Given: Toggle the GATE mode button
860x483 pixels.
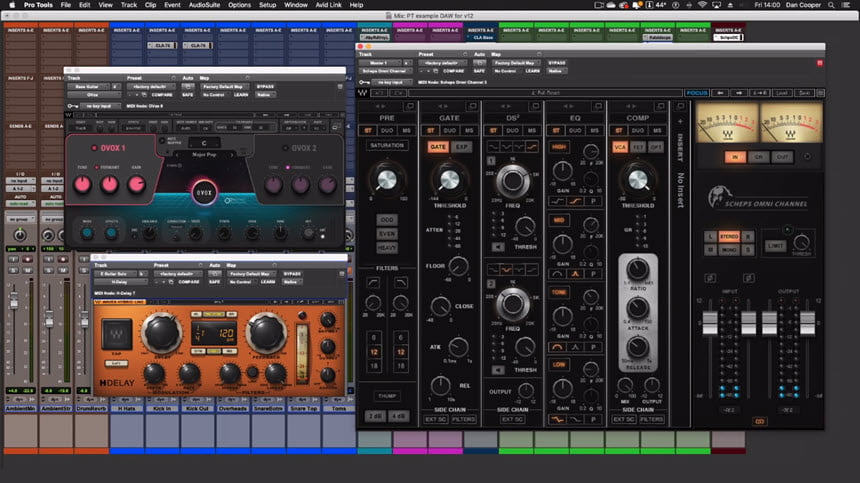Looking at the screenshot, I should pos(438,147).
